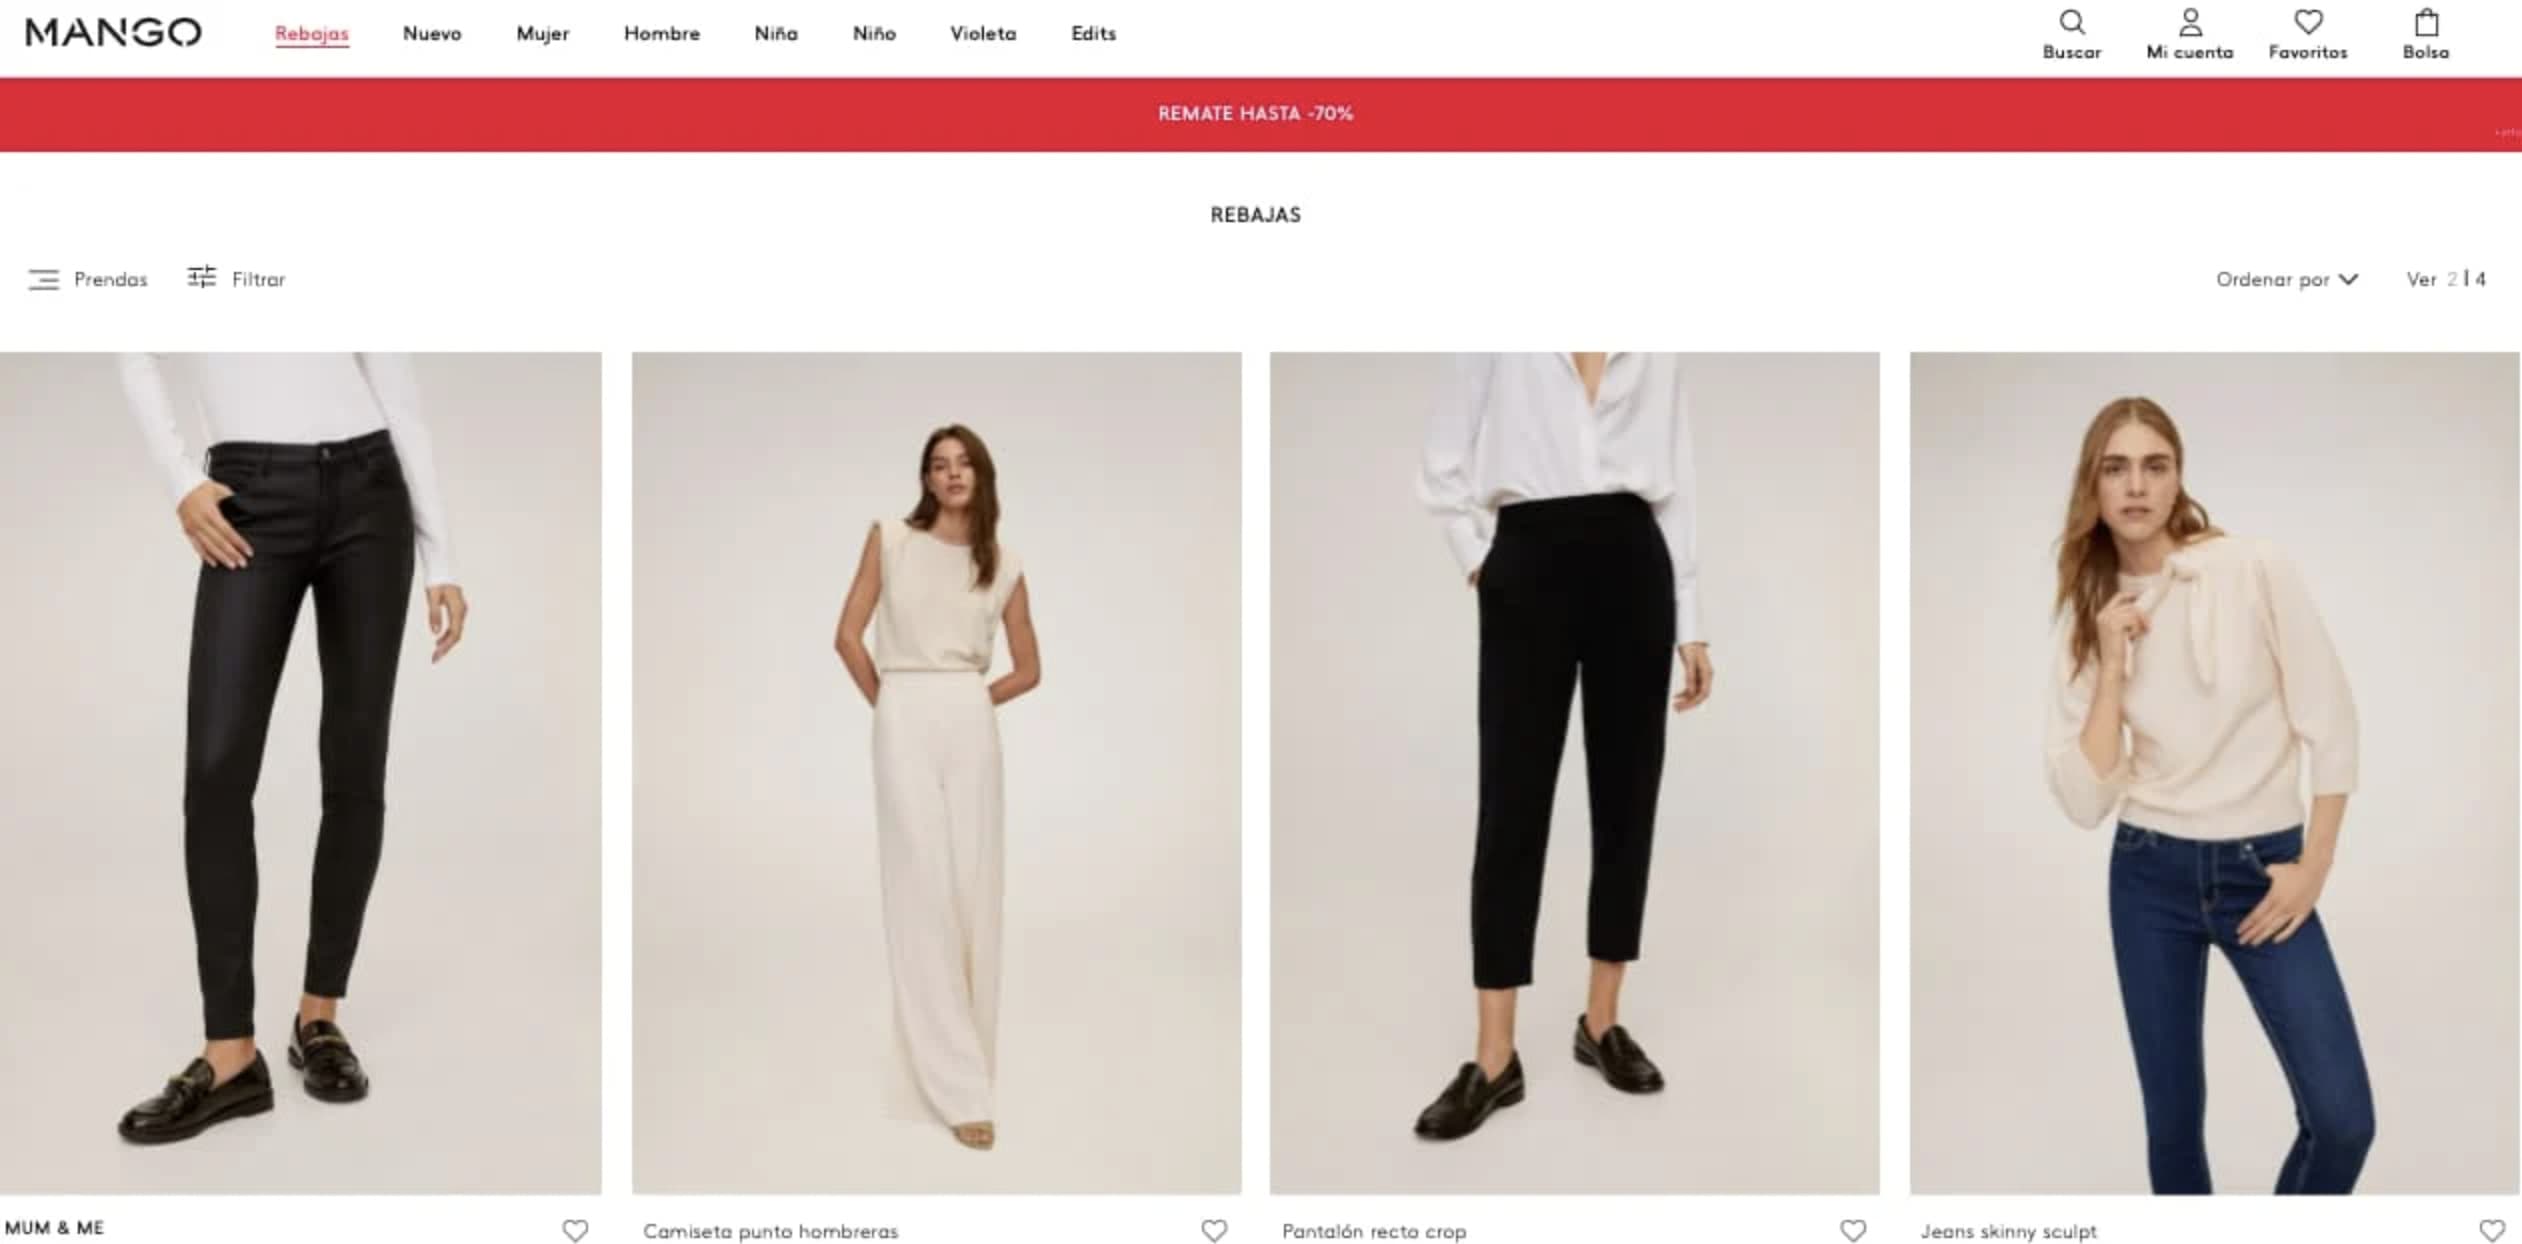Open the Violeta menu item
Image resolution: width=2522 pixels, height=1244 pixels.
coord(983,33)
